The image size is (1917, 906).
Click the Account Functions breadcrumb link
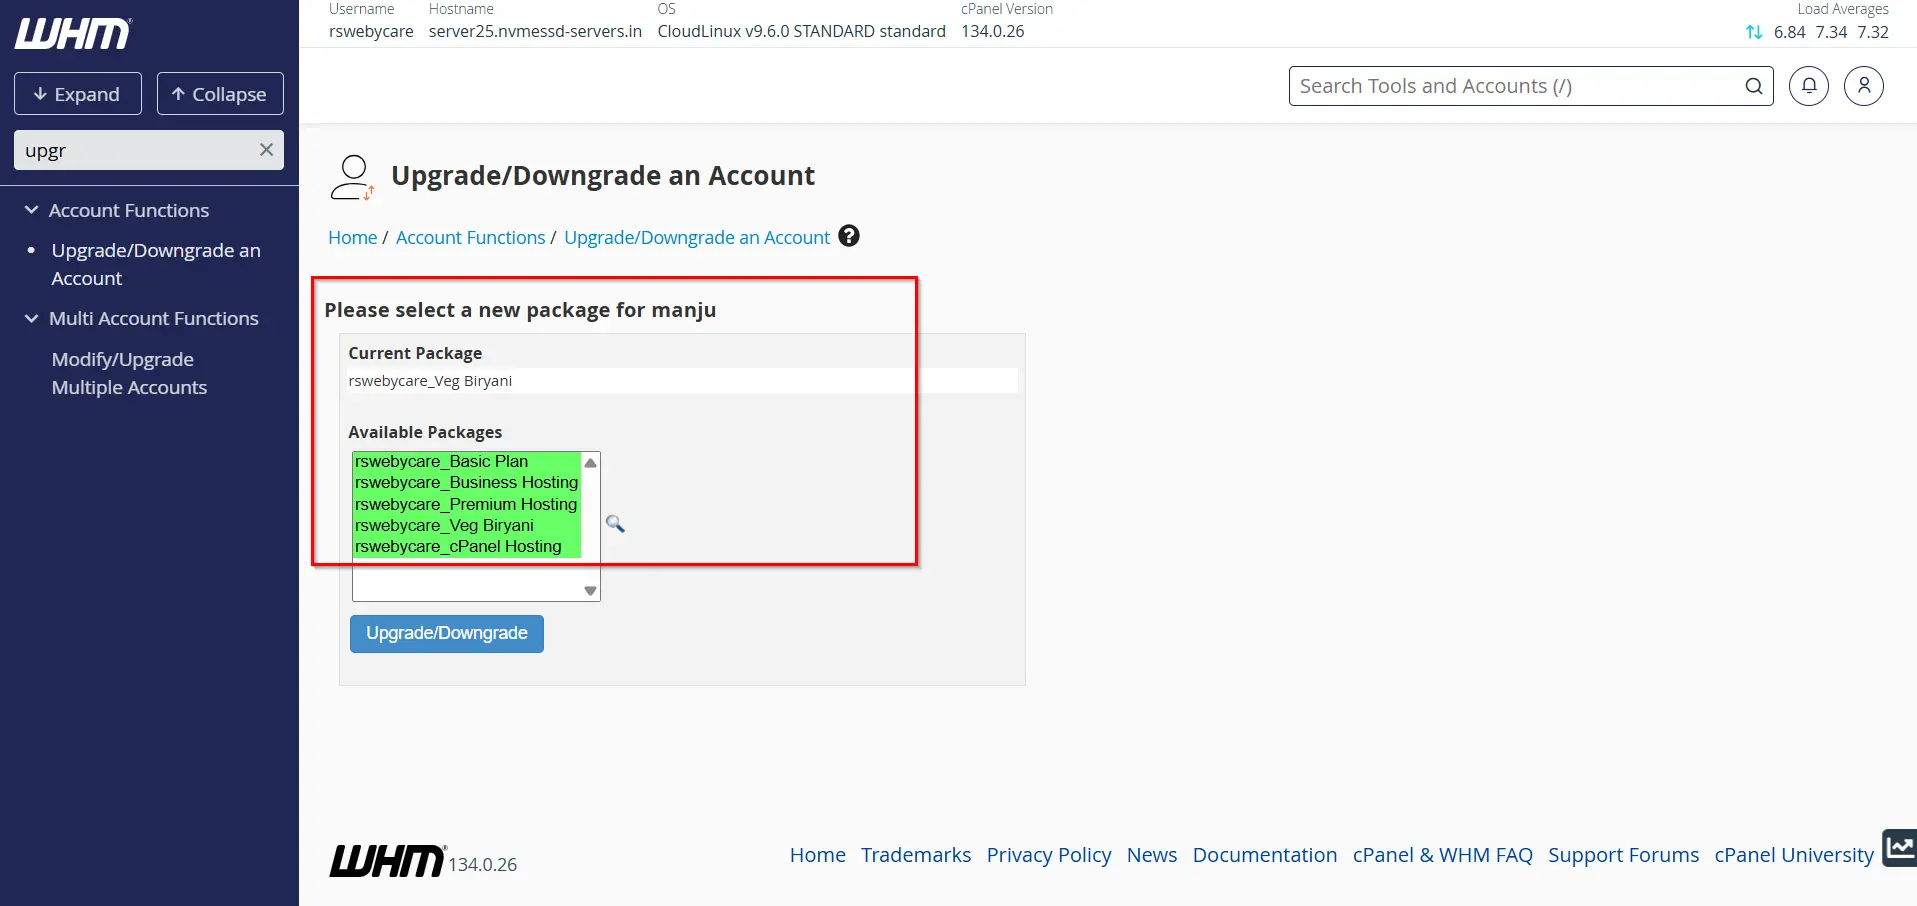pos(471,237)
